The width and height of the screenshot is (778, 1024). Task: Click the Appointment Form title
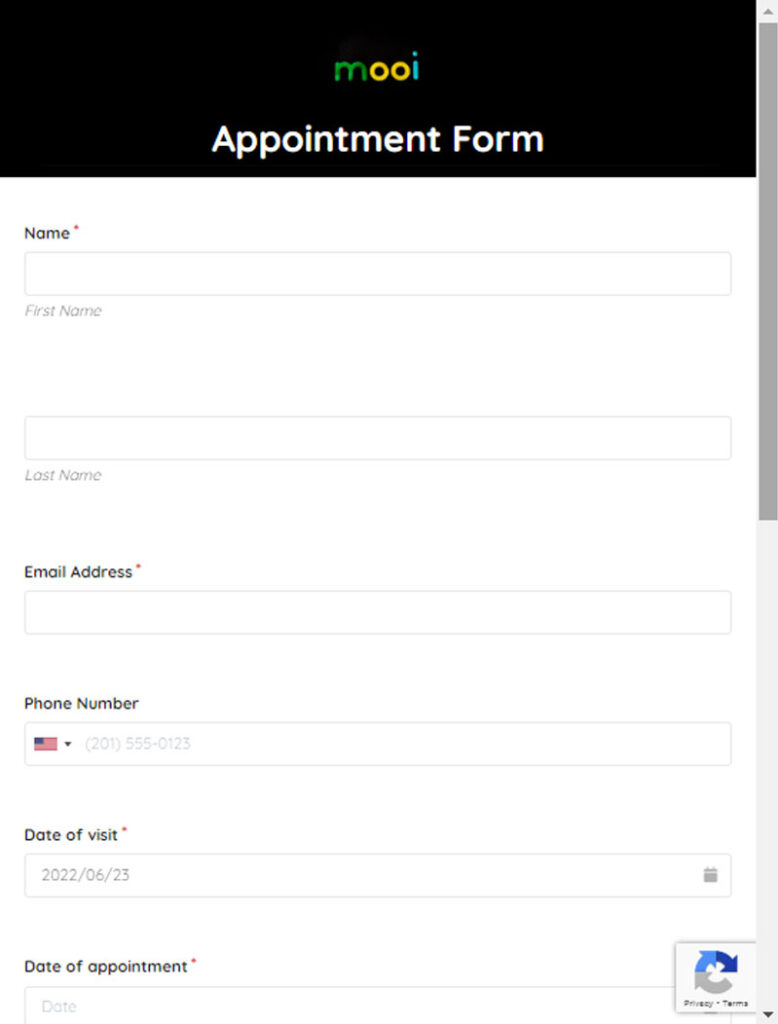click(x=377, y=139)
